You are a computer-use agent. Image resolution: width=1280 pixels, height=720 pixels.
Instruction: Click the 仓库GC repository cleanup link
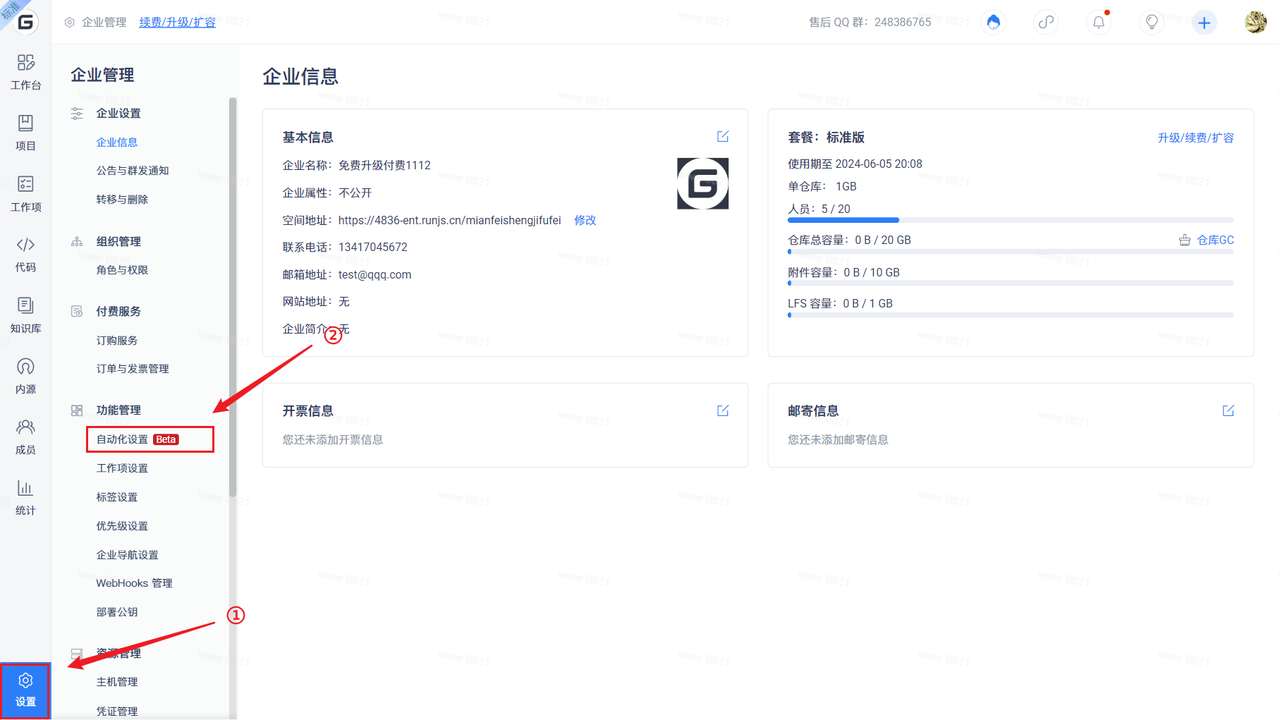tap(1207, 240)
